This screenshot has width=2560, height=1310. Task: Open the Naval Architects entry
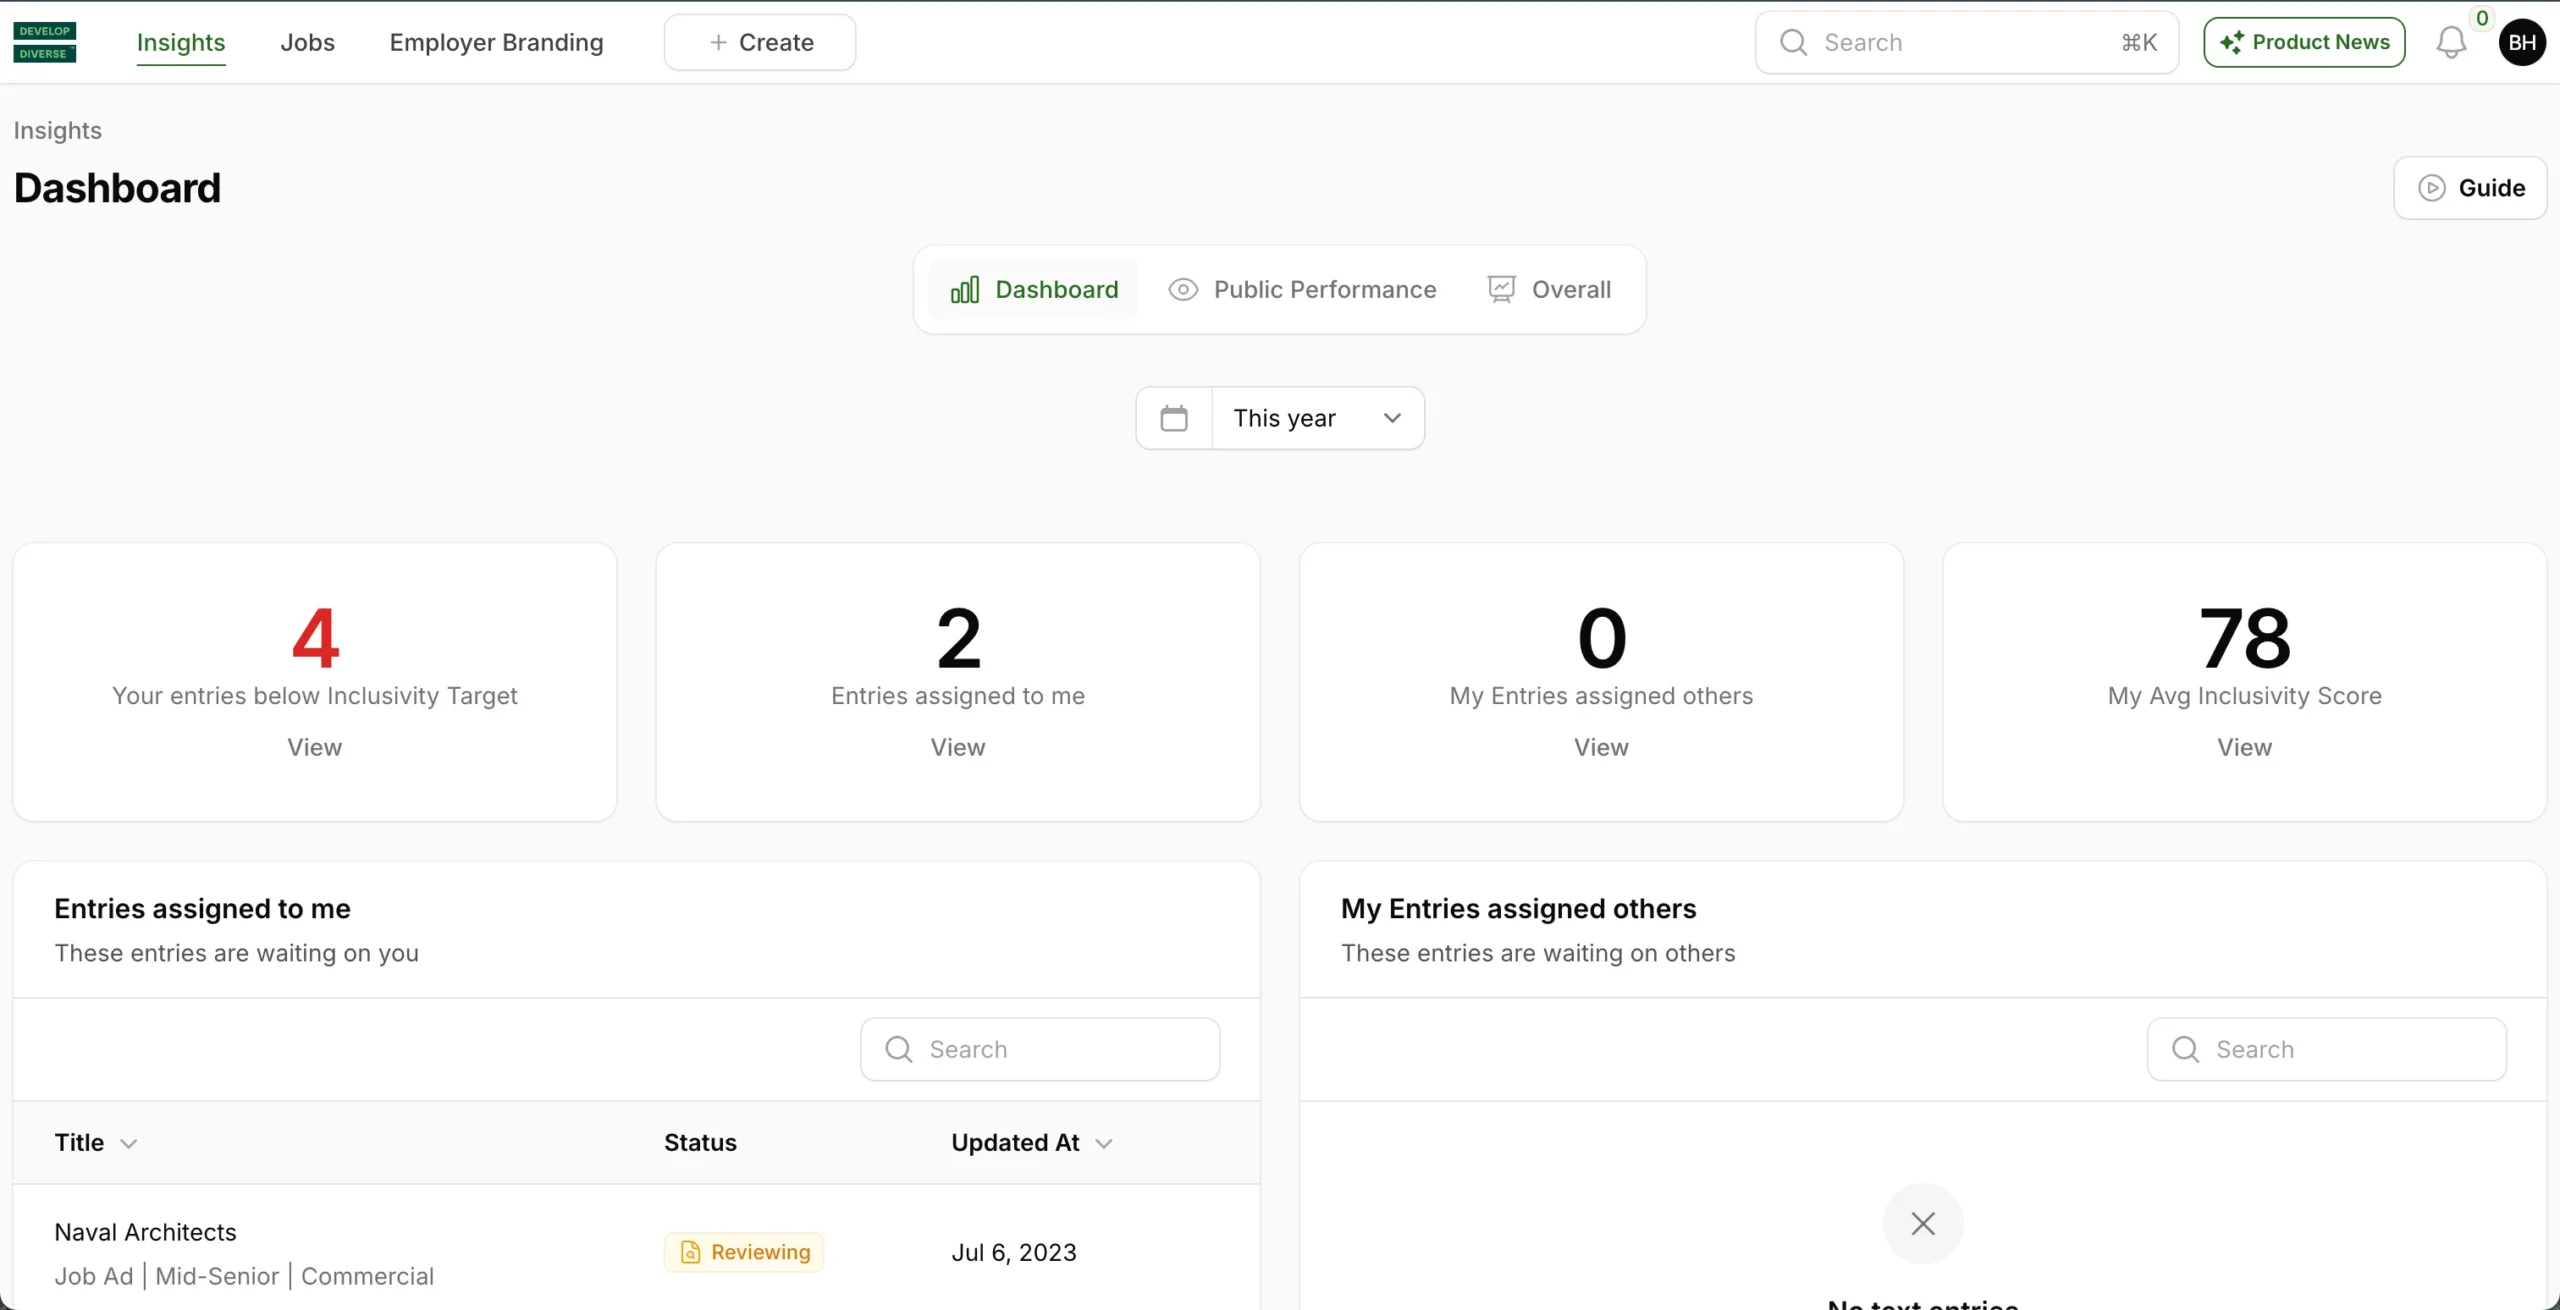[x=145, y=1232]
